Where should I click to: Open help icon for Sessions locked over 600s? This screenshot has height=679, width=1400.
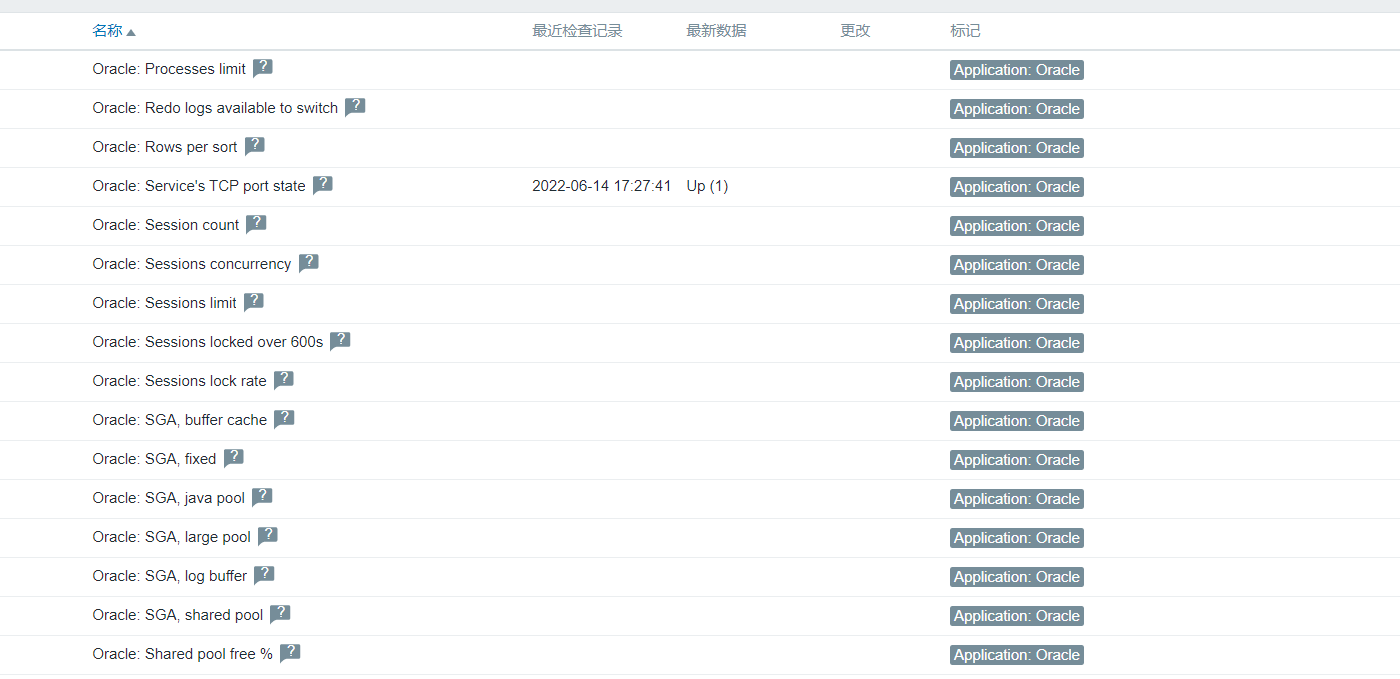[x=340, y=341]
